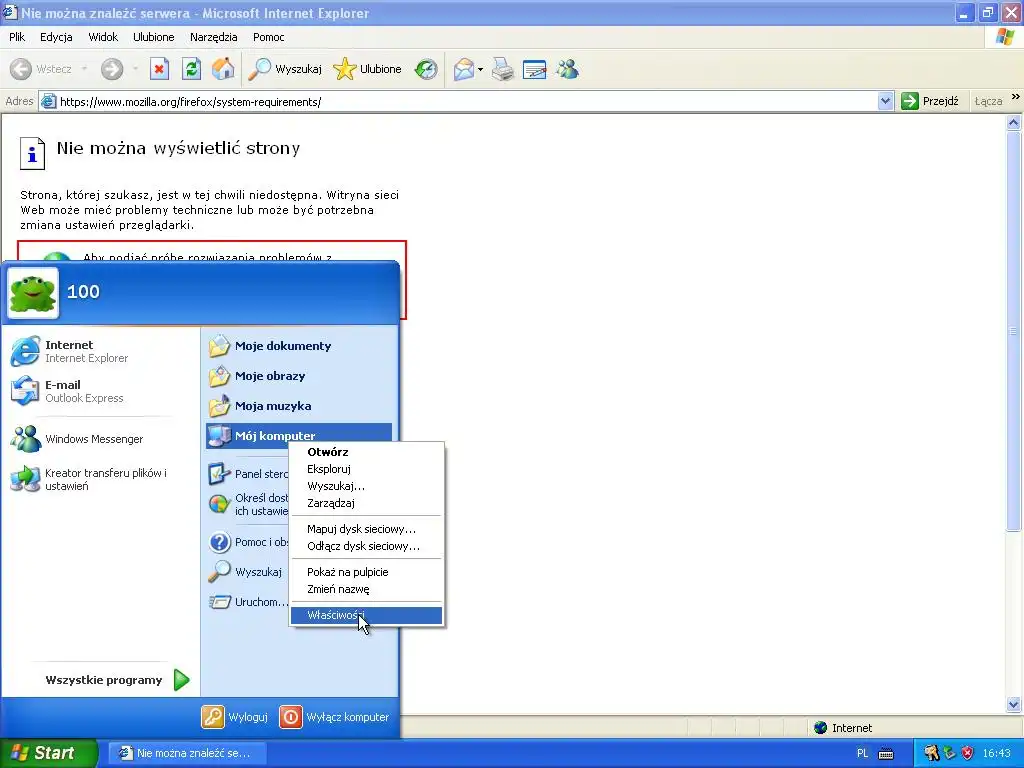This screenshot has width=1024, height=768.
Task: Open Moje dokumenty folder
Action: pos(299,346)
